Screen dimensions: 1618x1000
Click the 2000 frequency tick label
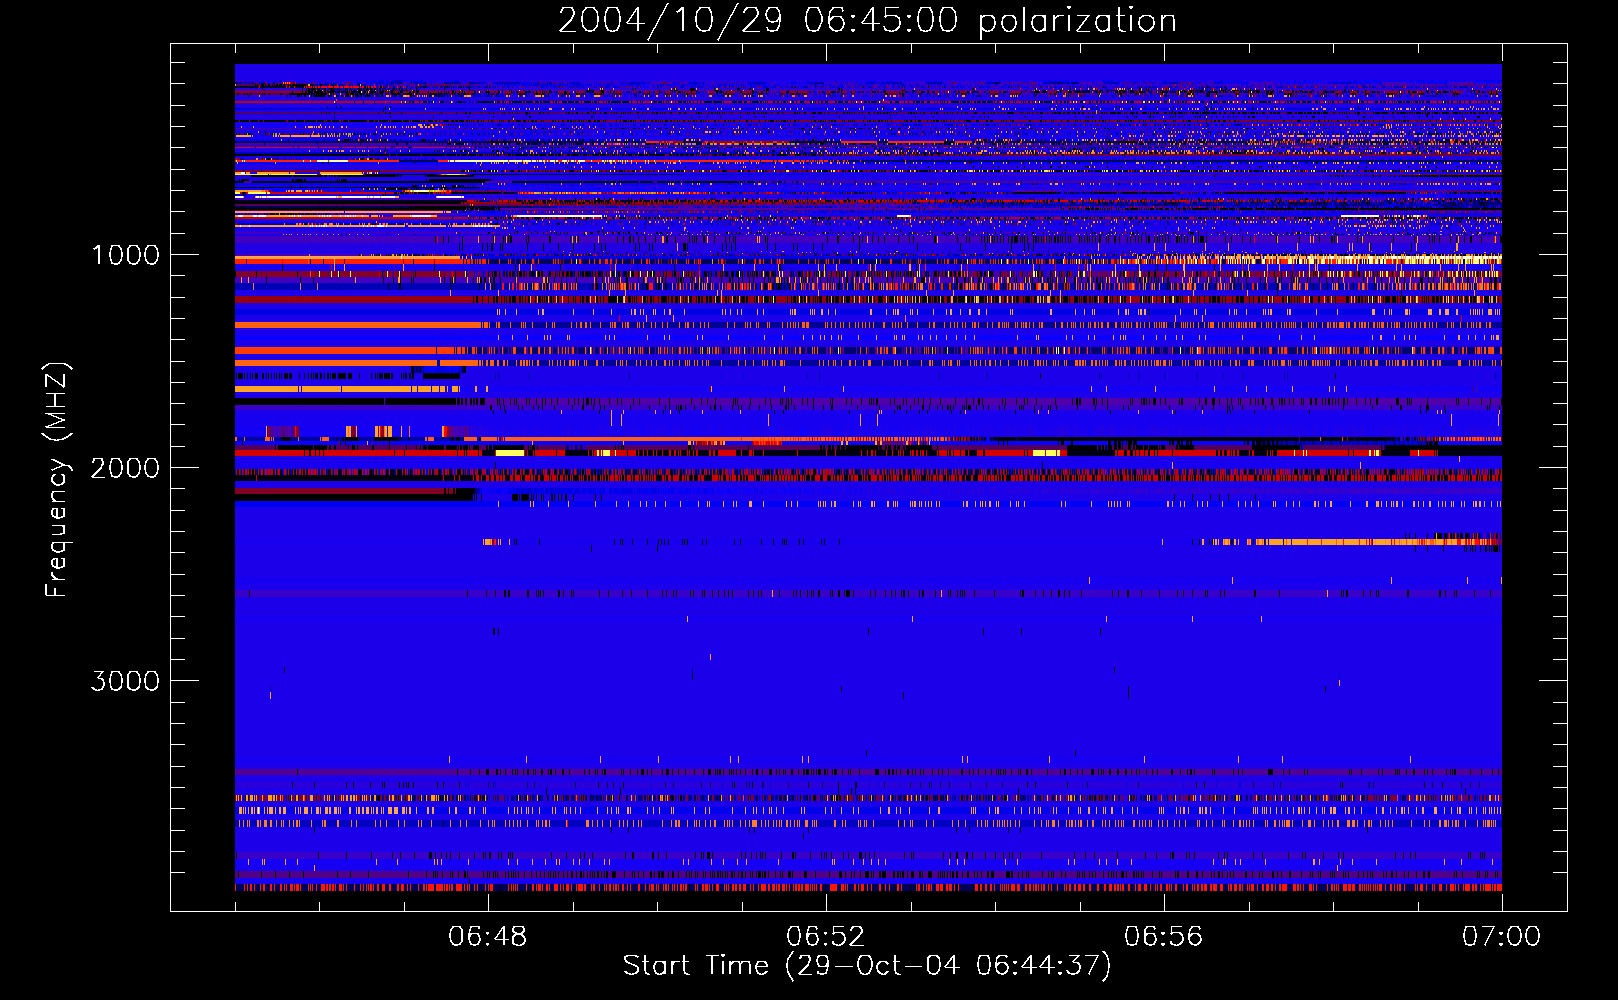click(125, 468)
